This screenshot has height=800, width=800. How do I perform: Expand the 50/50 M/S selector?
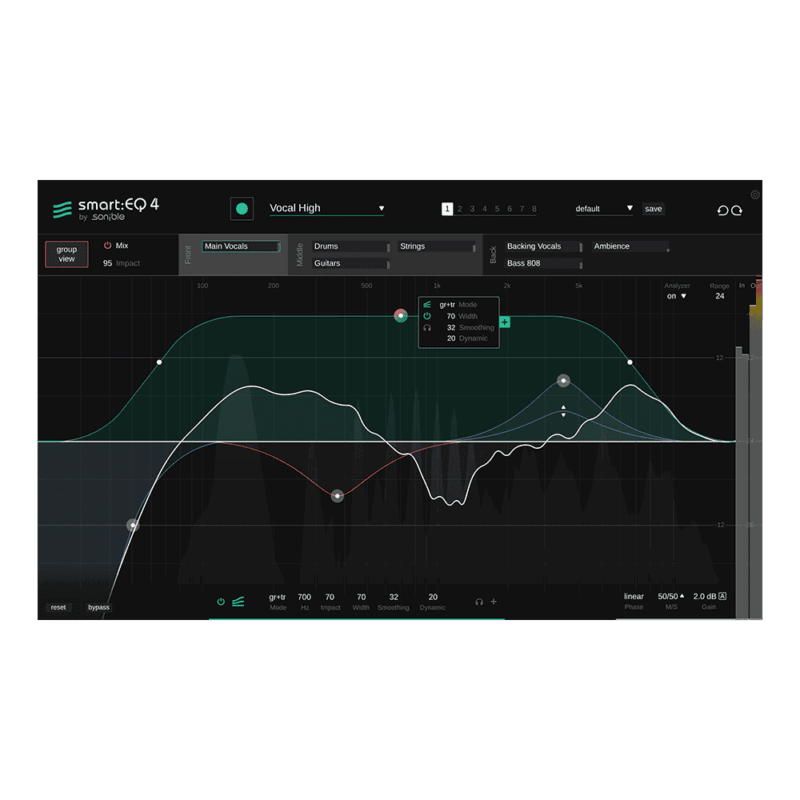(671, 596)
